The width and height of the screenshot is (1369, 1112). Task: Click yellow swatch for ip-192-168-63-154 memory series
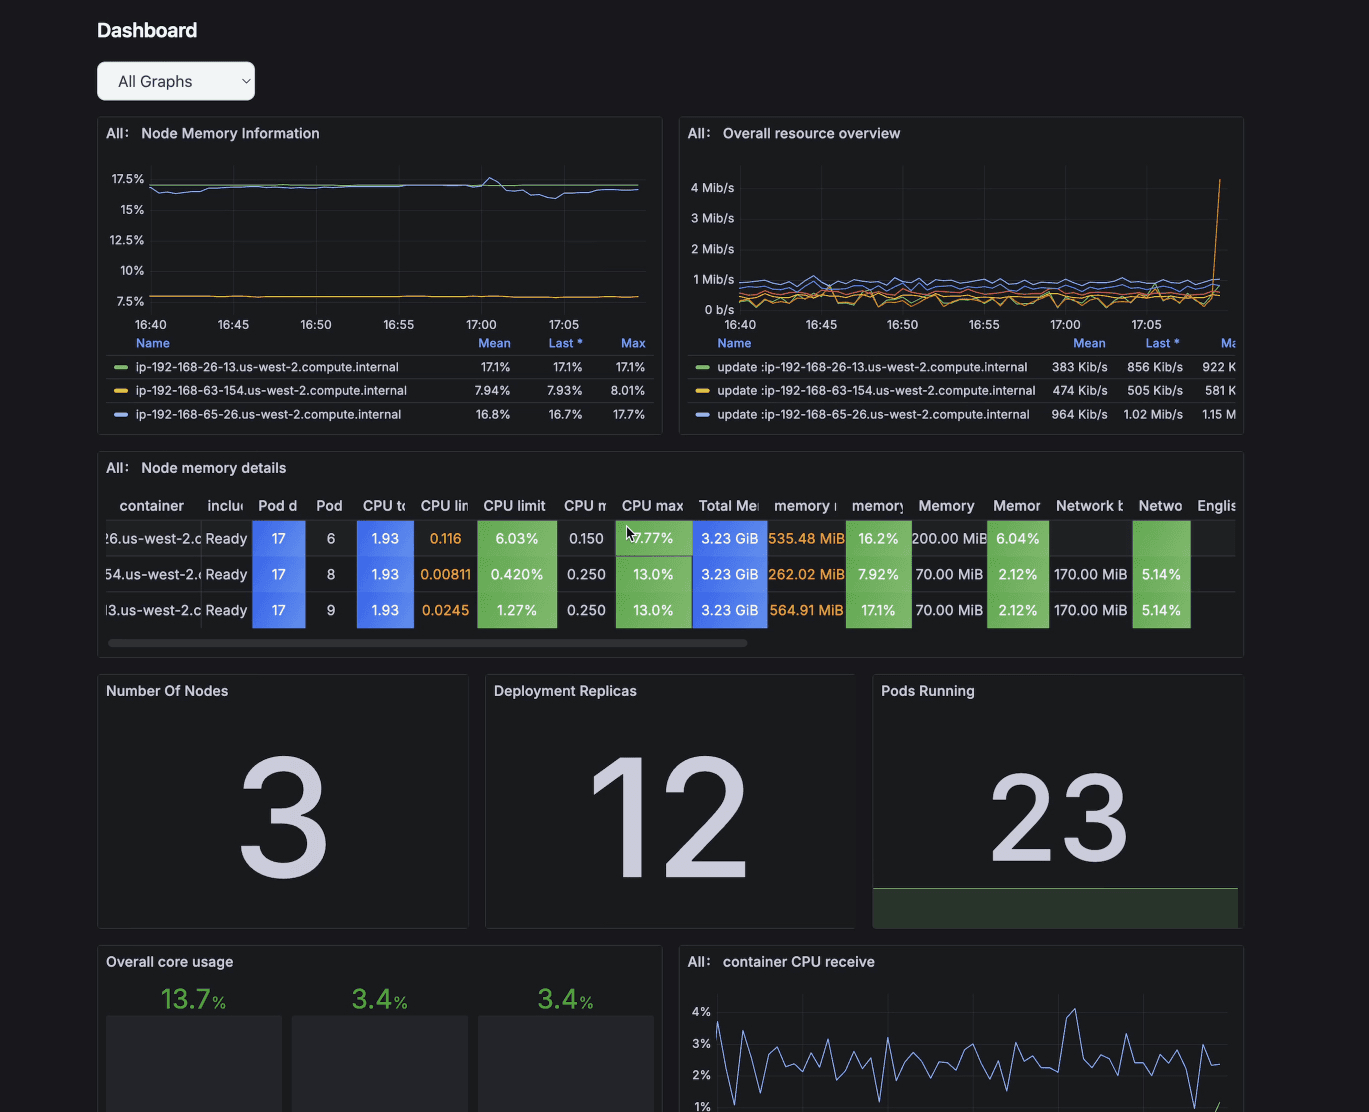tap(121, 391)
